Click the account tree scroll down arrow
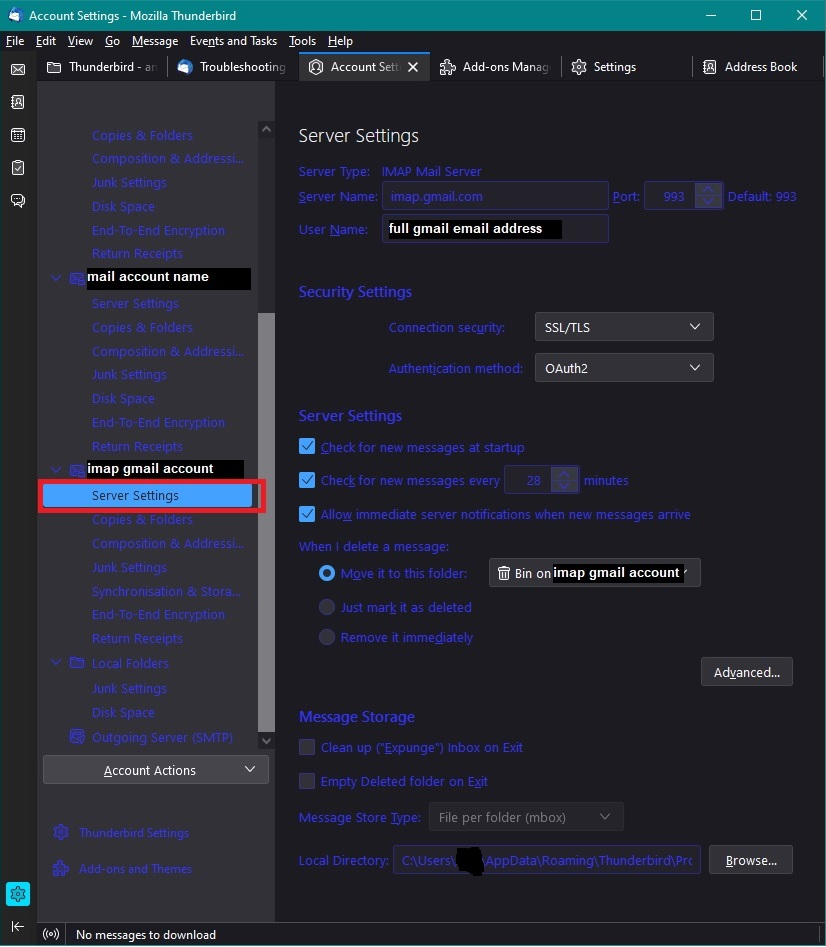826x947 pixels. [x=266, y=740]
